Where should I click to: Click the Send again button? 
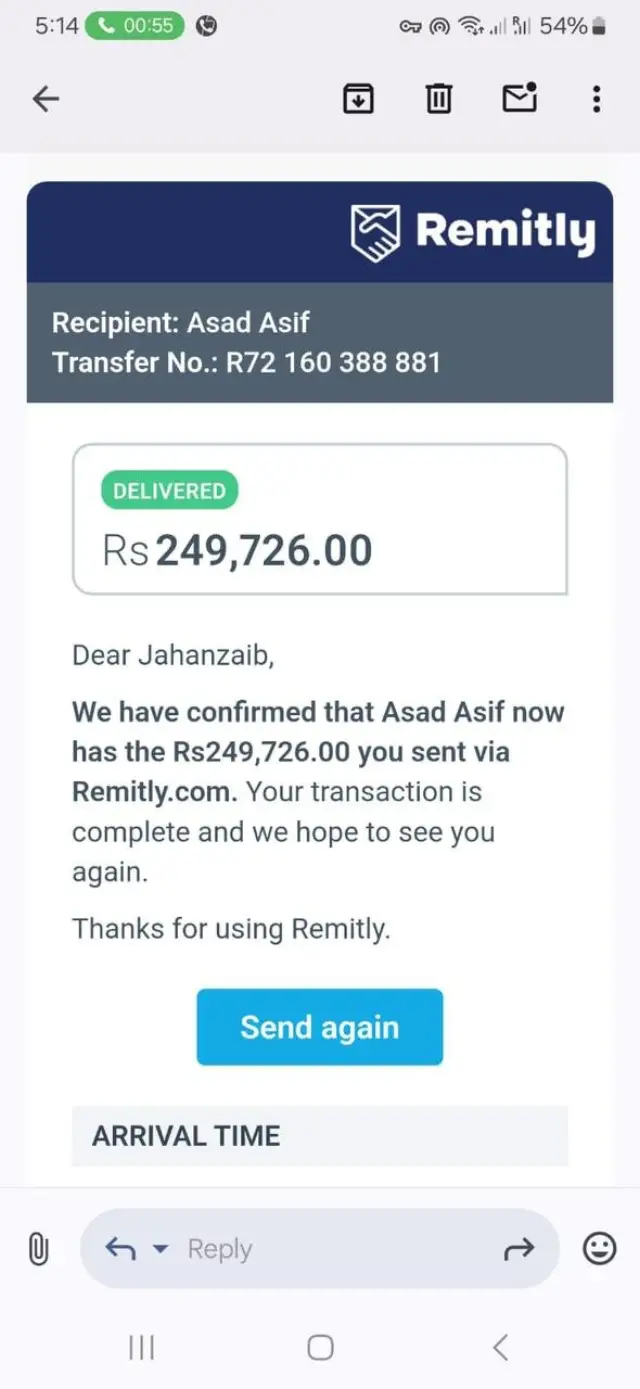(319, 1027)
